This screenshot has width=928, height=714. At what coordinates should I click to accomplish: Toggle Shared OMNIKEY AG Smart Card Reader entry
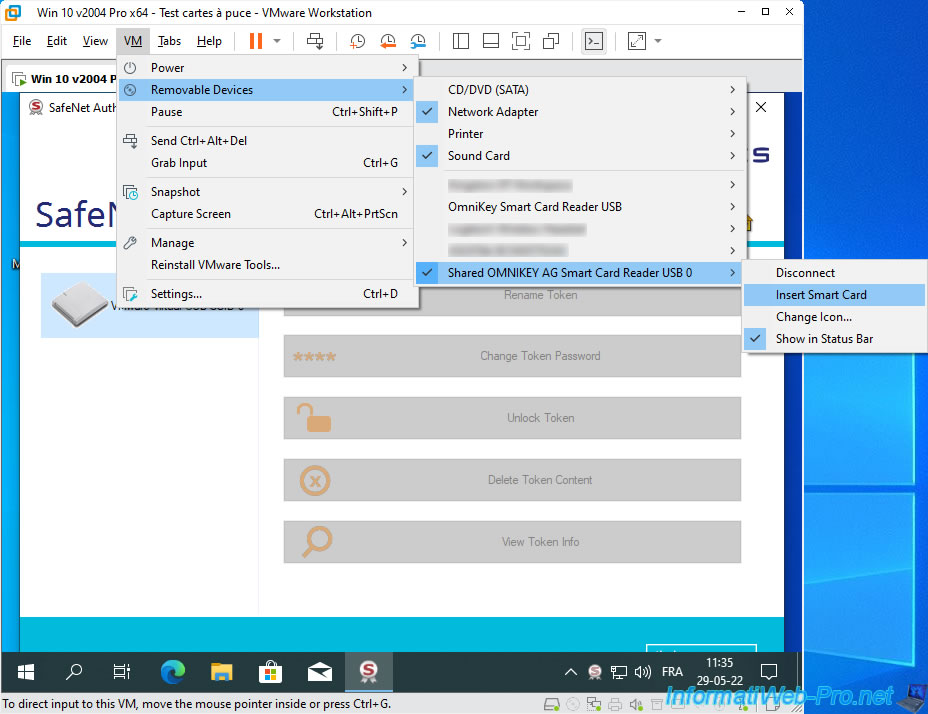click(x=578, y=273)
